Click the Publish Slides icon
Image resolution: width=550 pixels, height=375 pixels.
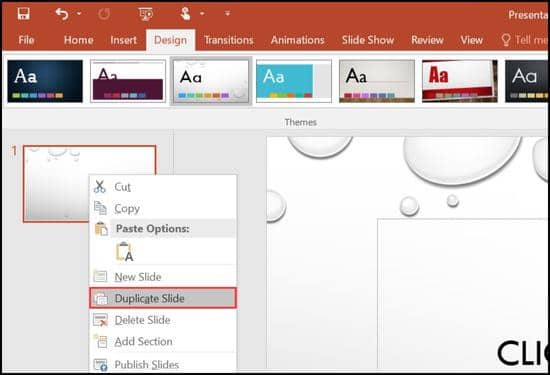(100, 364)
